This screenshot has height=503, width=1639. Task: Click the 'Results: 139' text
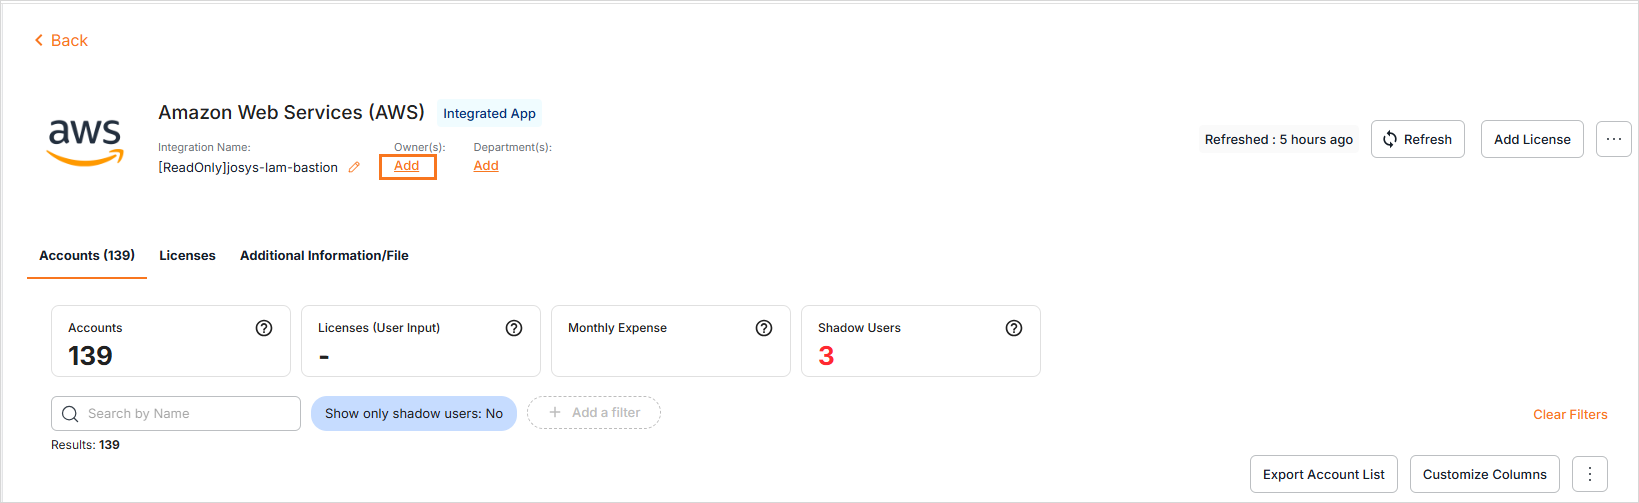85,445
